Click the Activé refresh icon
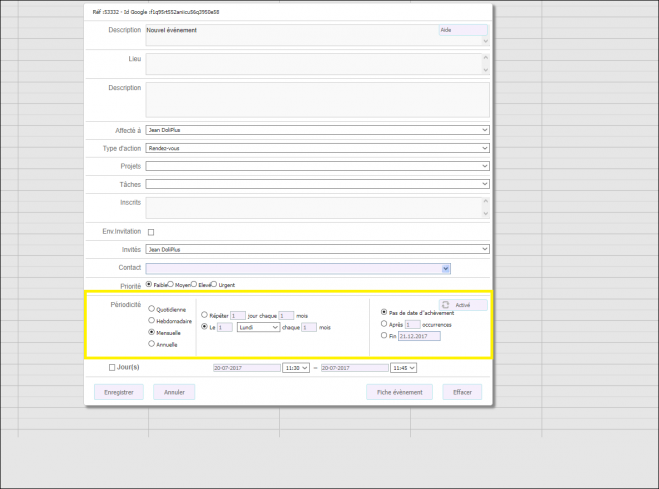659x489 pixels. (445, 305)
